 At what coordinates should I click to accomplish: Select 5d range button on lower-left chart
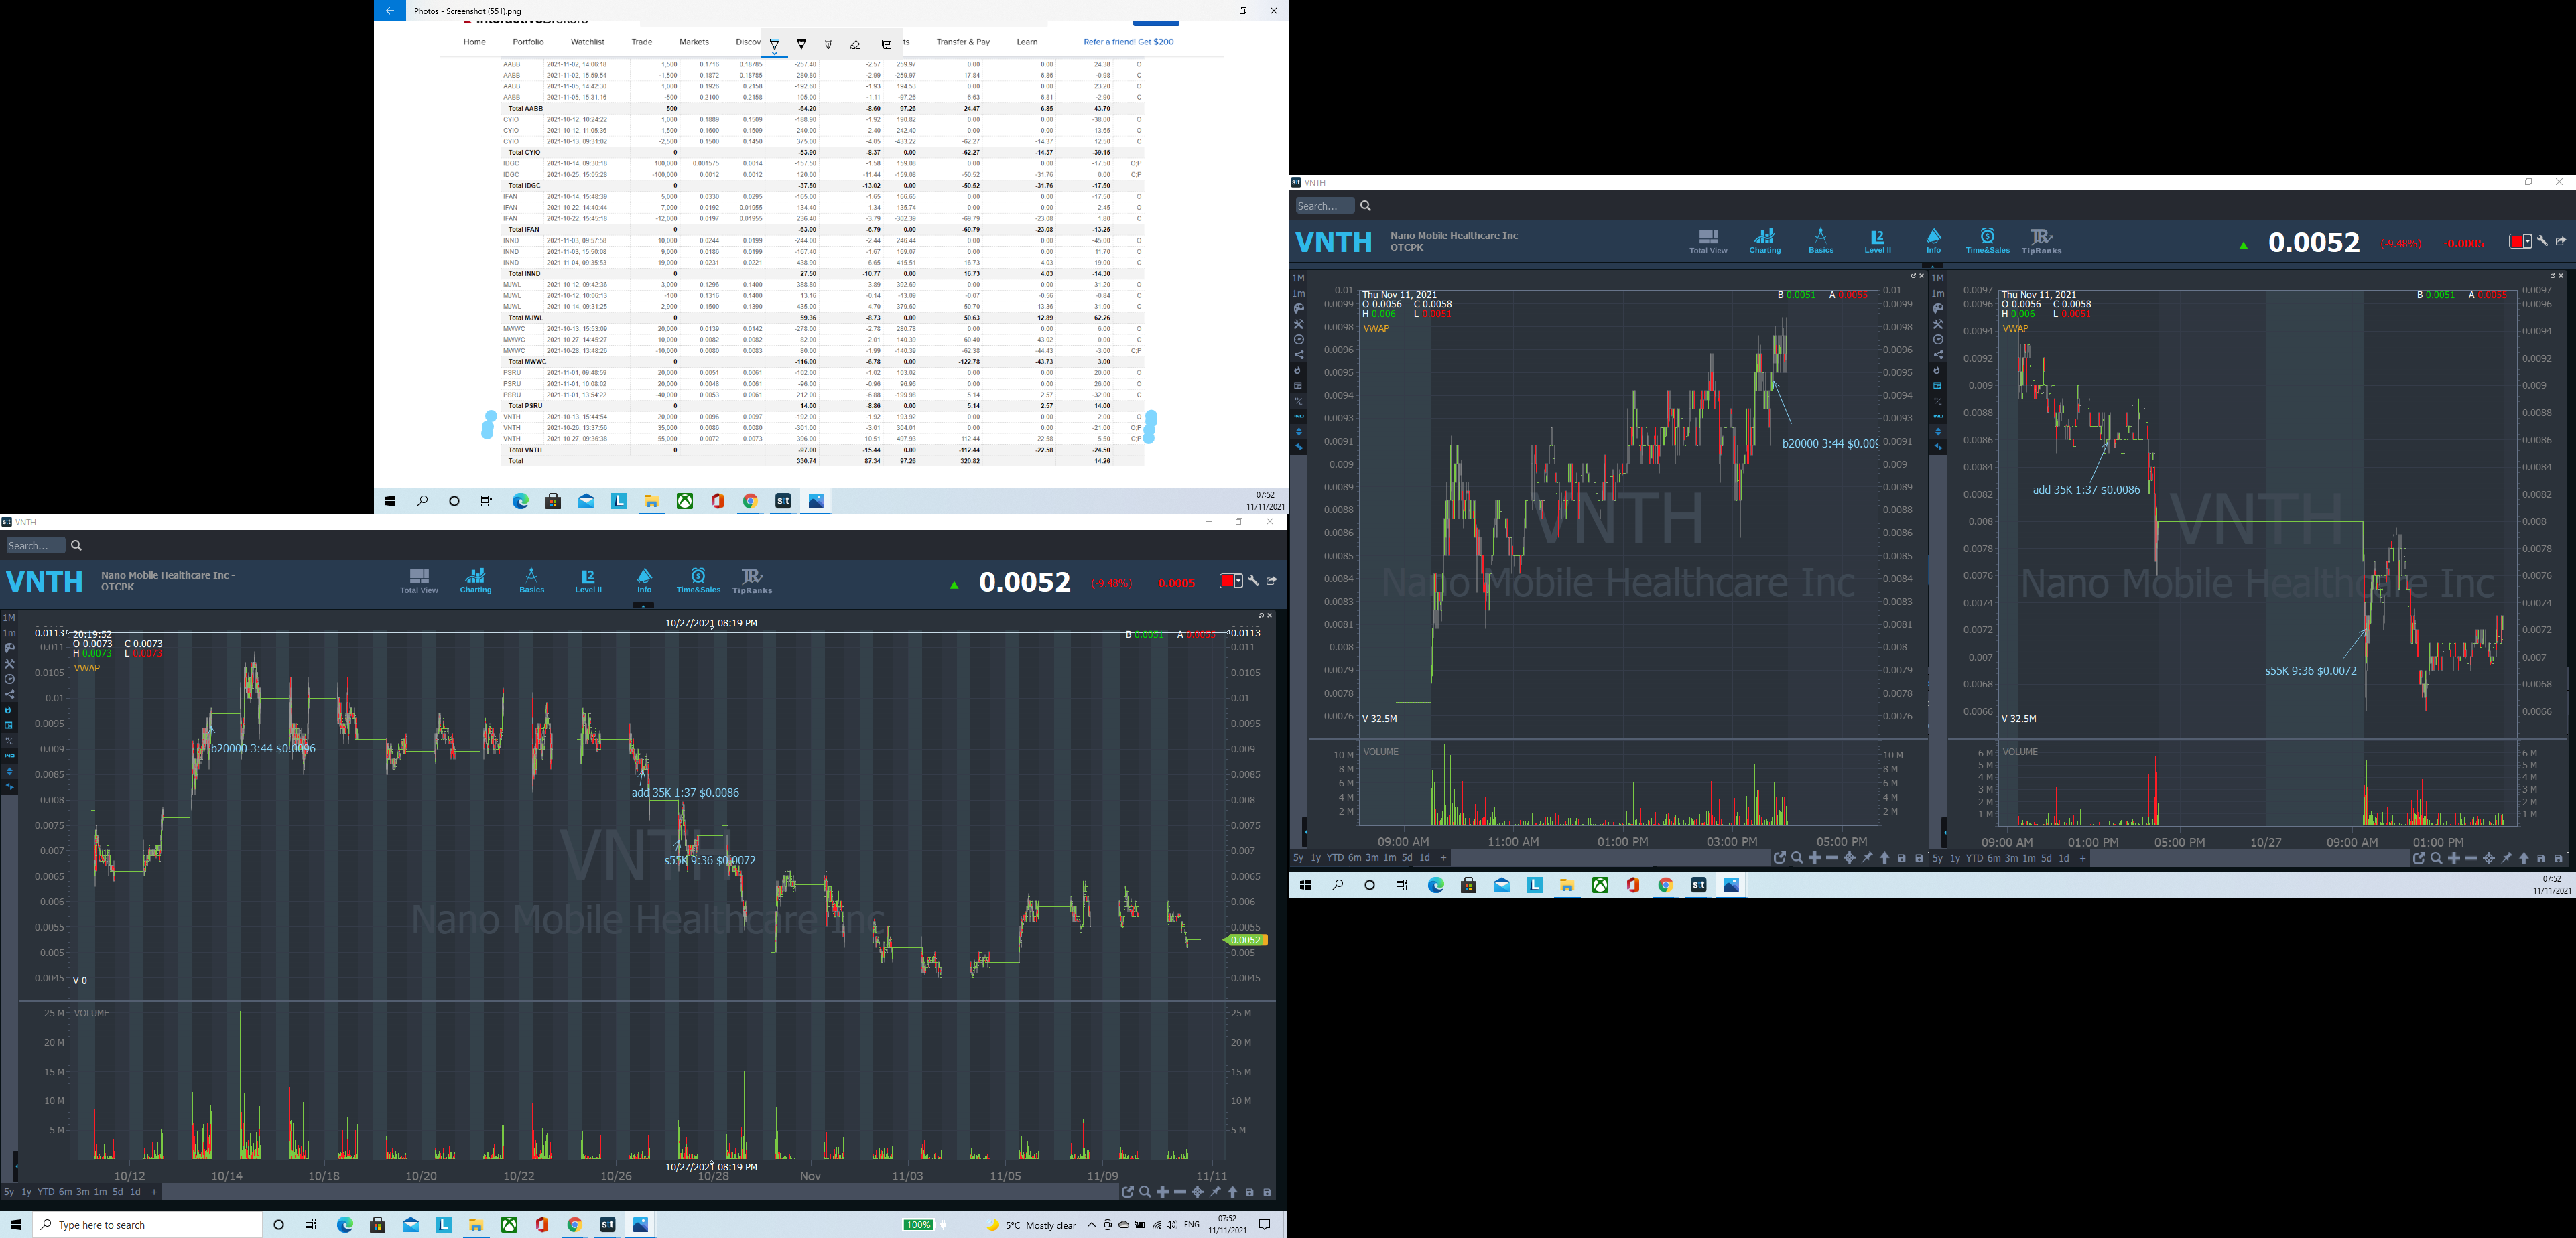118,1192
